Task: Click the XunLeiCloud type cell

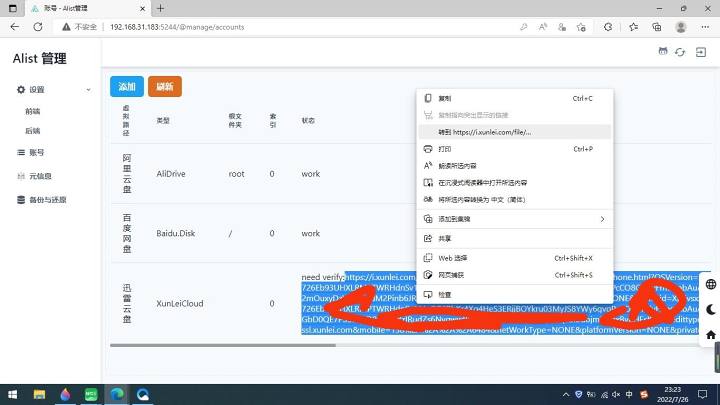Action: tap(180, 304)
